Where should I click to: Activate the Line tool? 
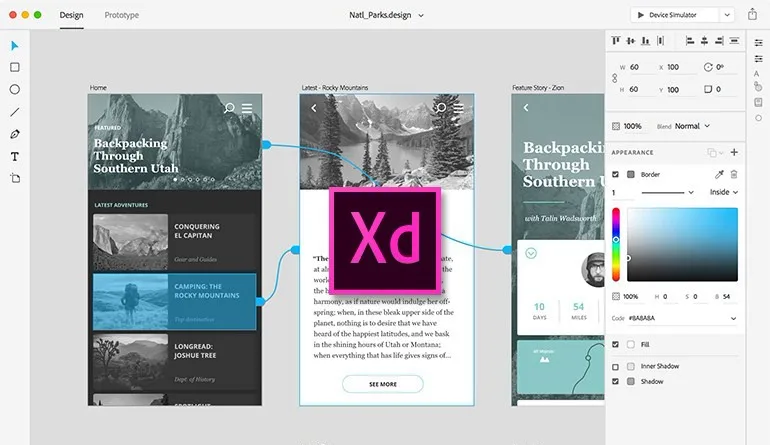15,112
